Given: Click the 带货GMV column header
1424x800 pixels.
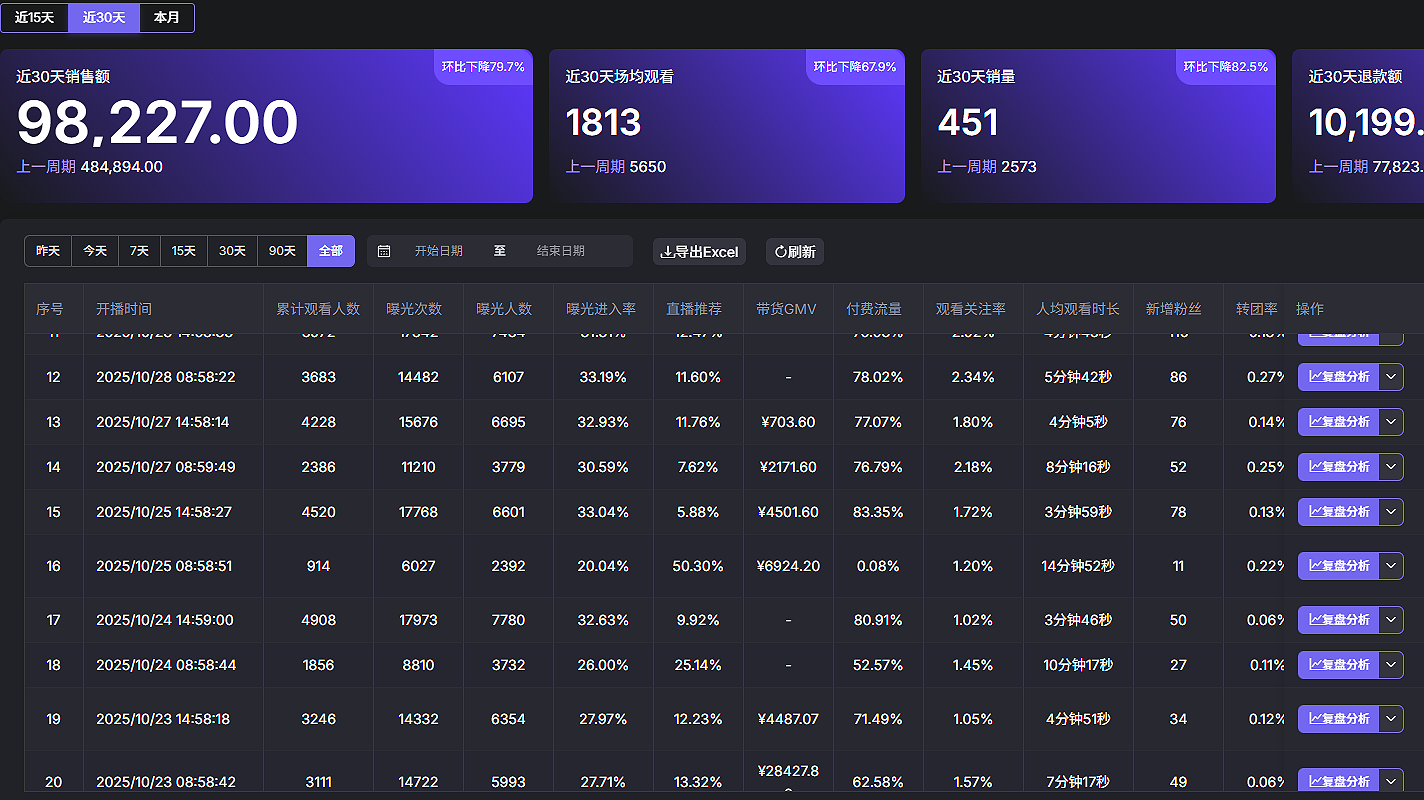Looking at the screenshot, I should point(786,309).
